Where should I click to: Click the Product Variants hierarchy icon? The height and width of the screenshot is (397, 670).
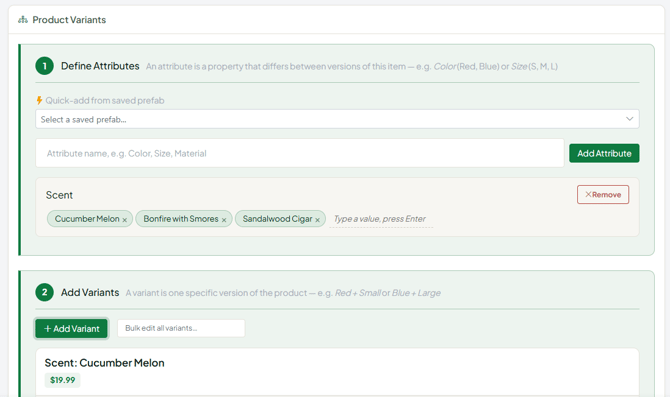23,20
